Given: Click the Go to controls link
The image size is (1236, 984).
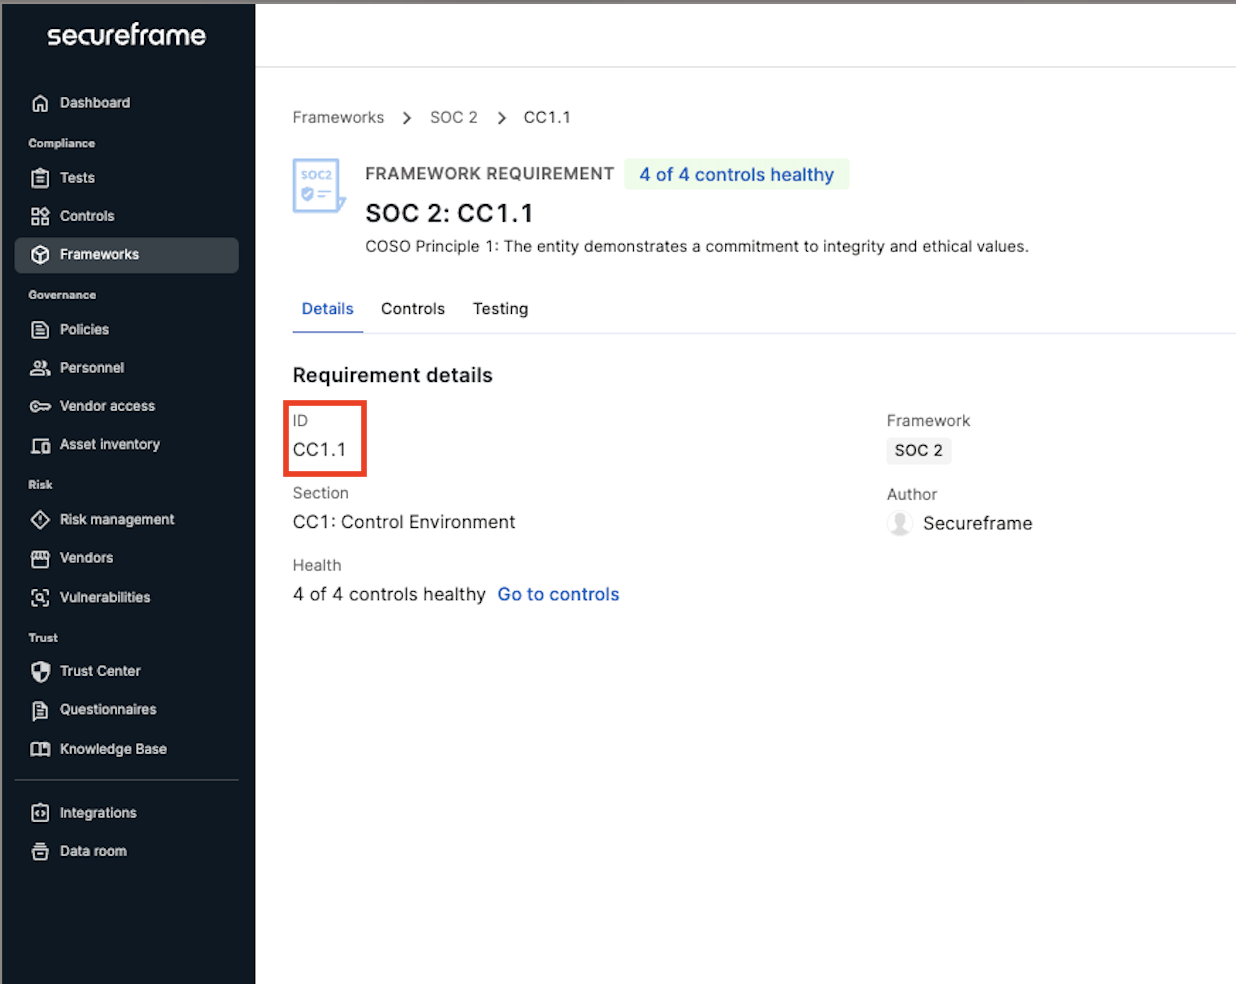Looking at the screenshot, I should coord(558,594).
